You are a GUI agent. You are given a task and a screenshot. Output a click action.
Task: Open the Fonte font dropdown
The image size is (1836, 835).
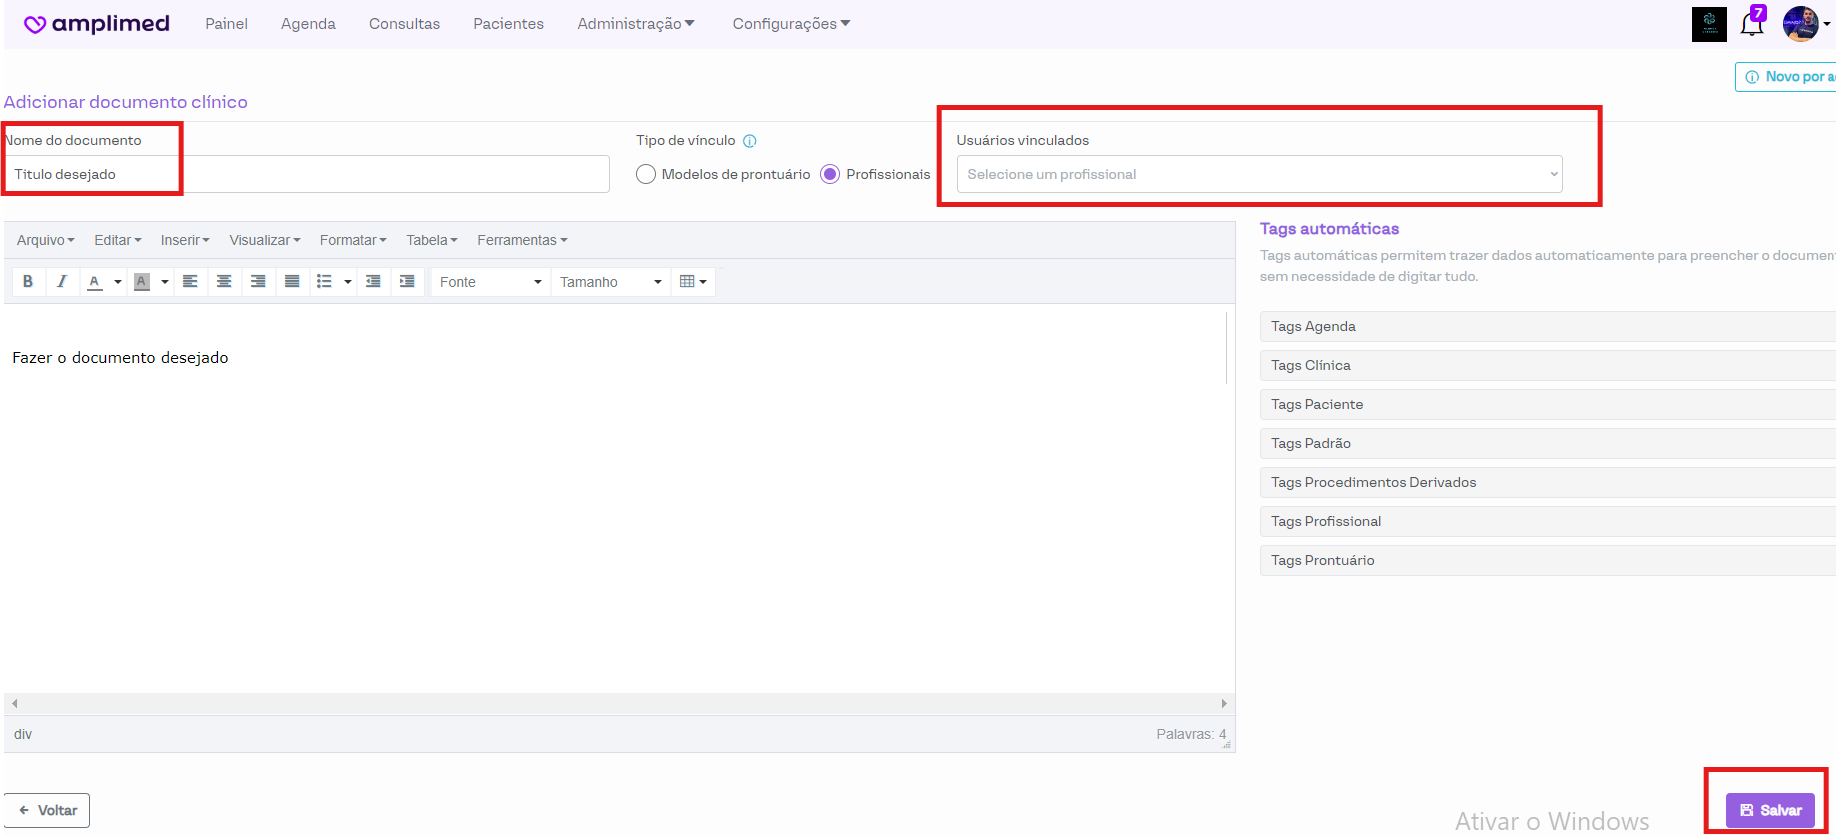(490, 282)
